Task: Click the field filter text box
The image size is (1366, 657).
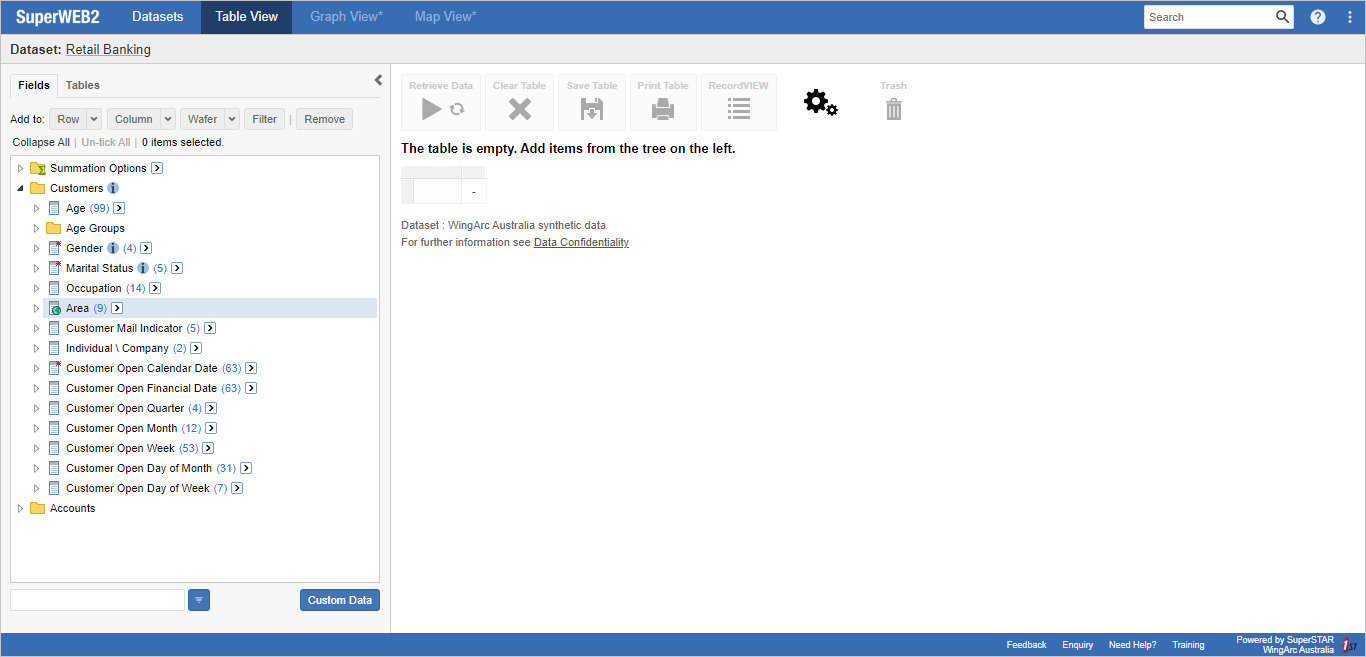Action: 97,600
